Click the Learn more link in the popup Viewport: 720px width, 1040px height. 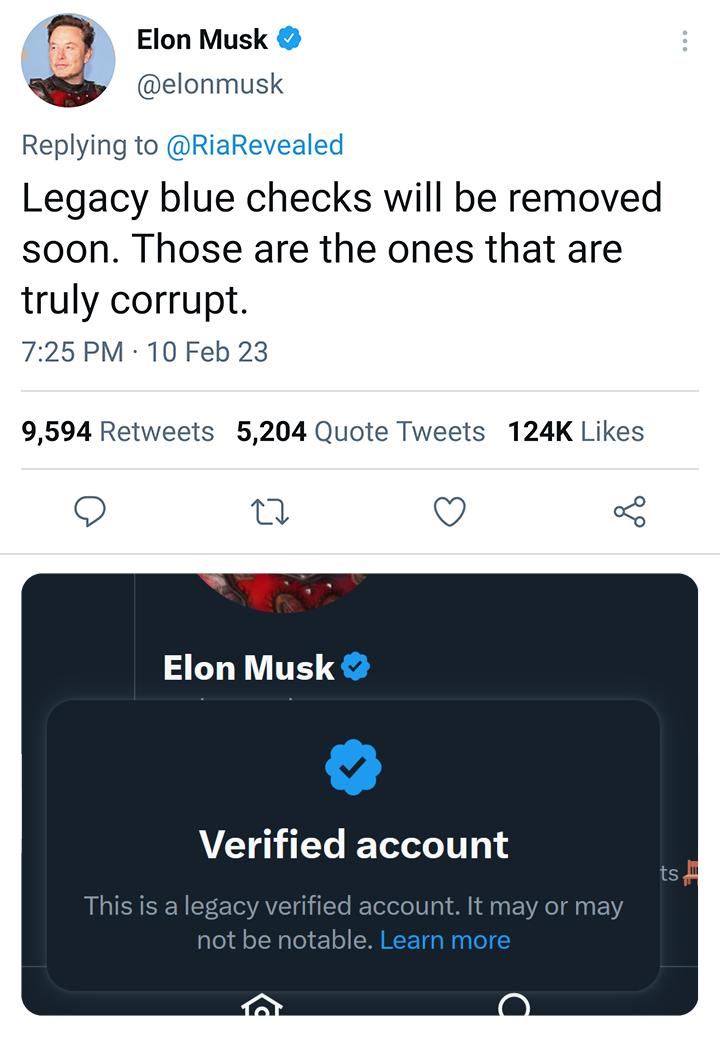(445, 940)
